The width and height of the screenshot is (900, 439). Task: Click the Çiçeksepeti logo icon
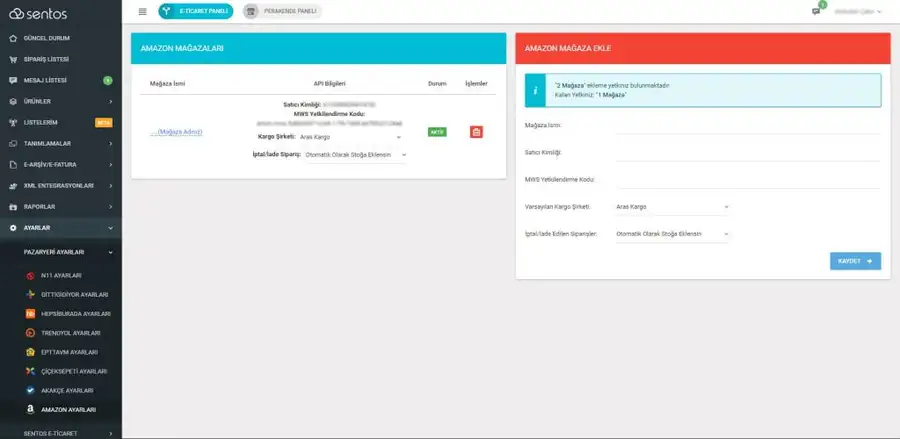pos(30,371)
